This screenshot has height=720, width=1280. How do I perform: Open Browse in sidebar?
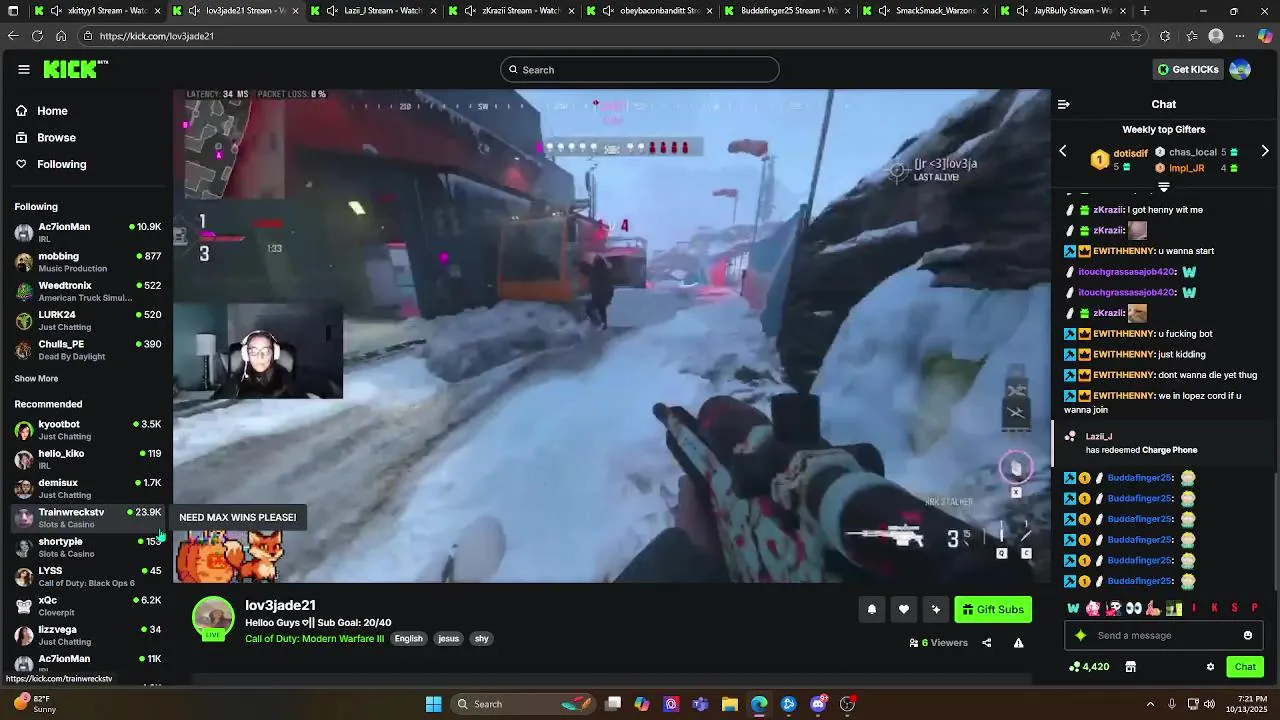click(x=56, y=138)
